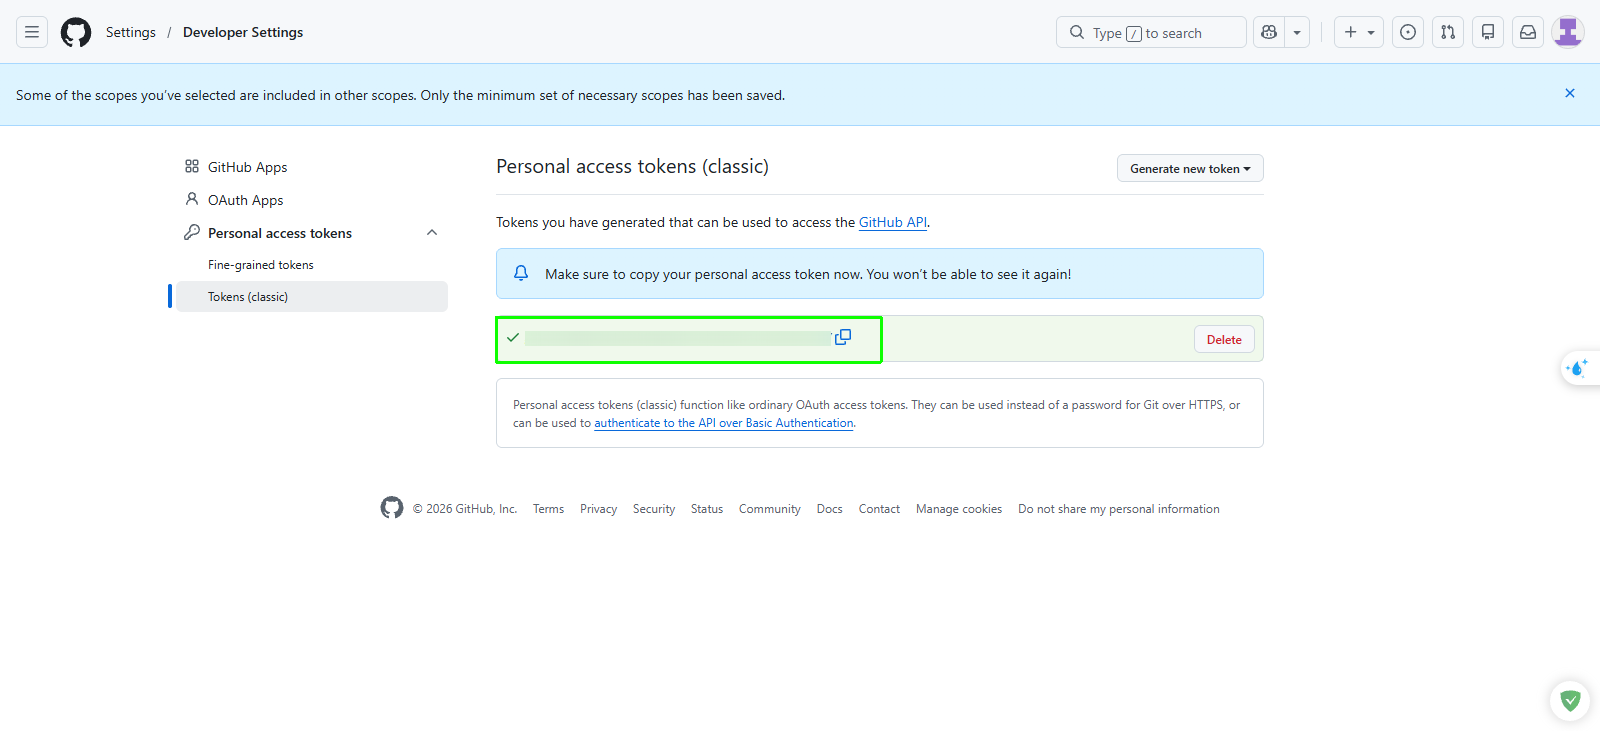Open Terms footer link

coord(548,509)
